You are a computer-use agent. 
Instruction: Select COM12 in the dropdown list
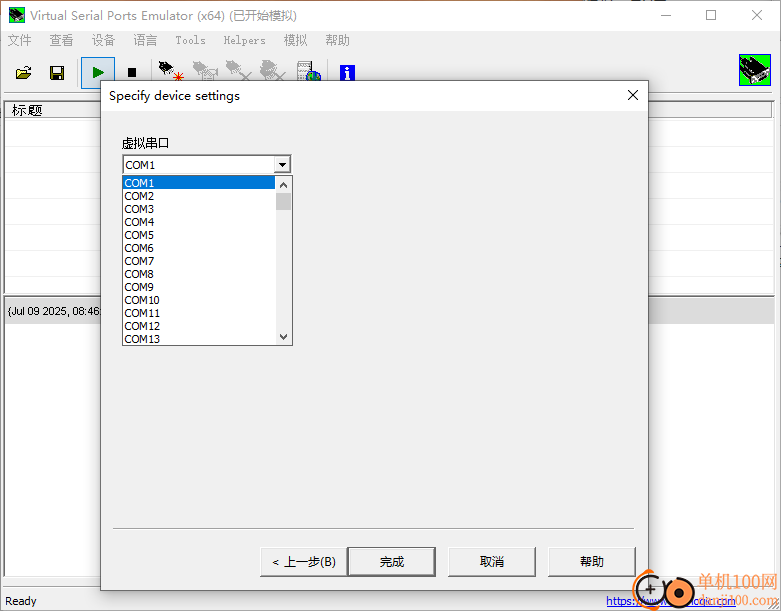pyautogui.click(x=199, y=326)
